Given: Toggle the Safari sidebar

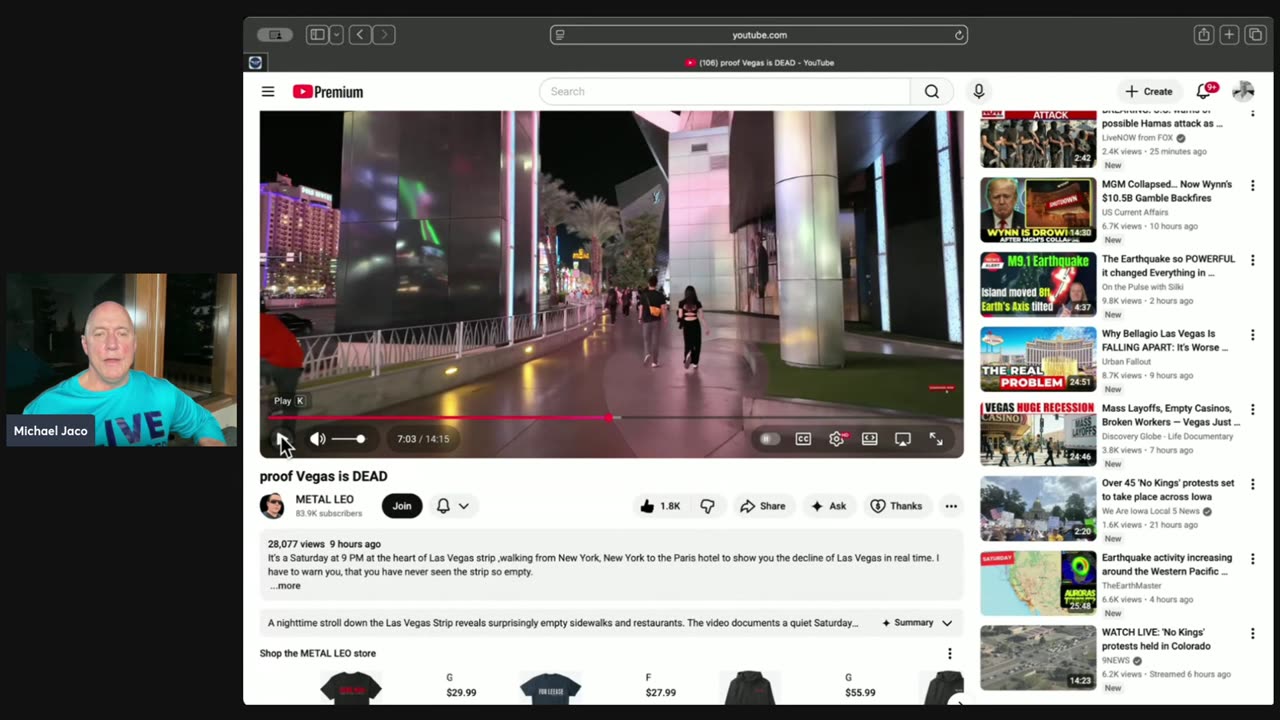Looking at the screenshot, I should point(317,35).
